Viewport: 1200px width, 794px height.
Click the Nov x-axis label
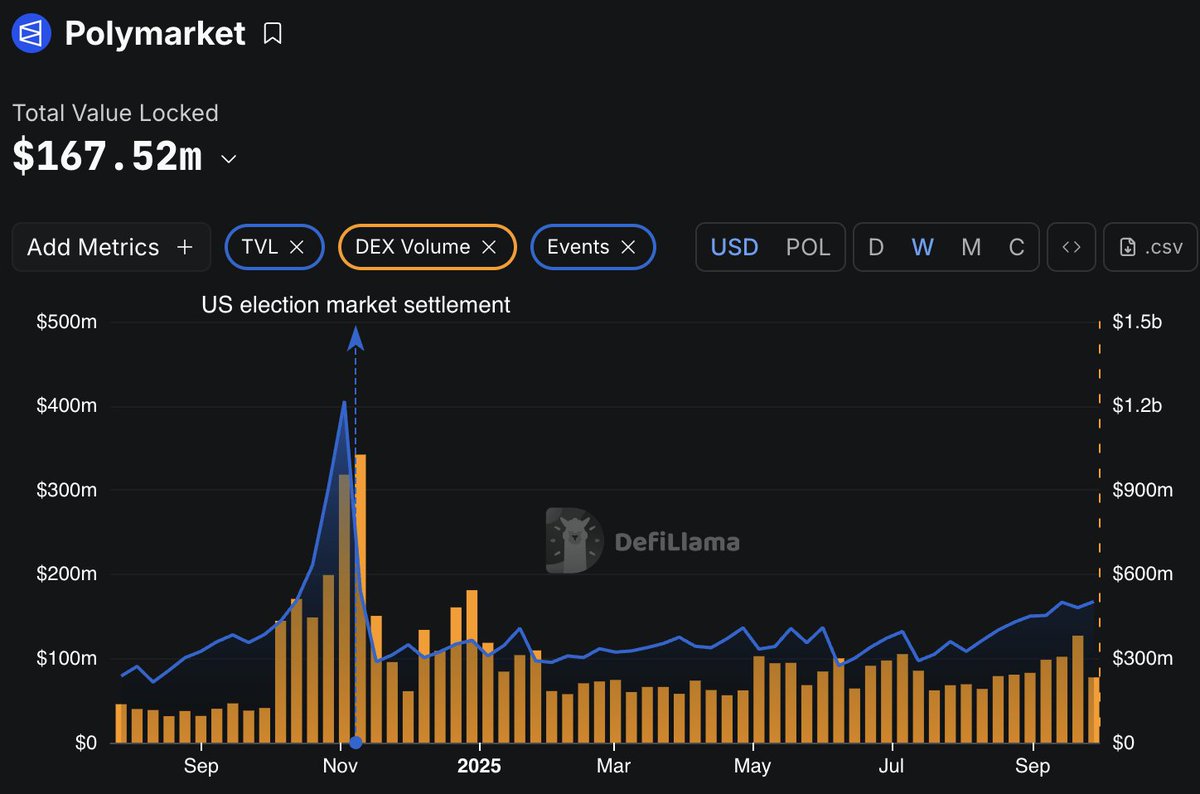coord(341,767)
